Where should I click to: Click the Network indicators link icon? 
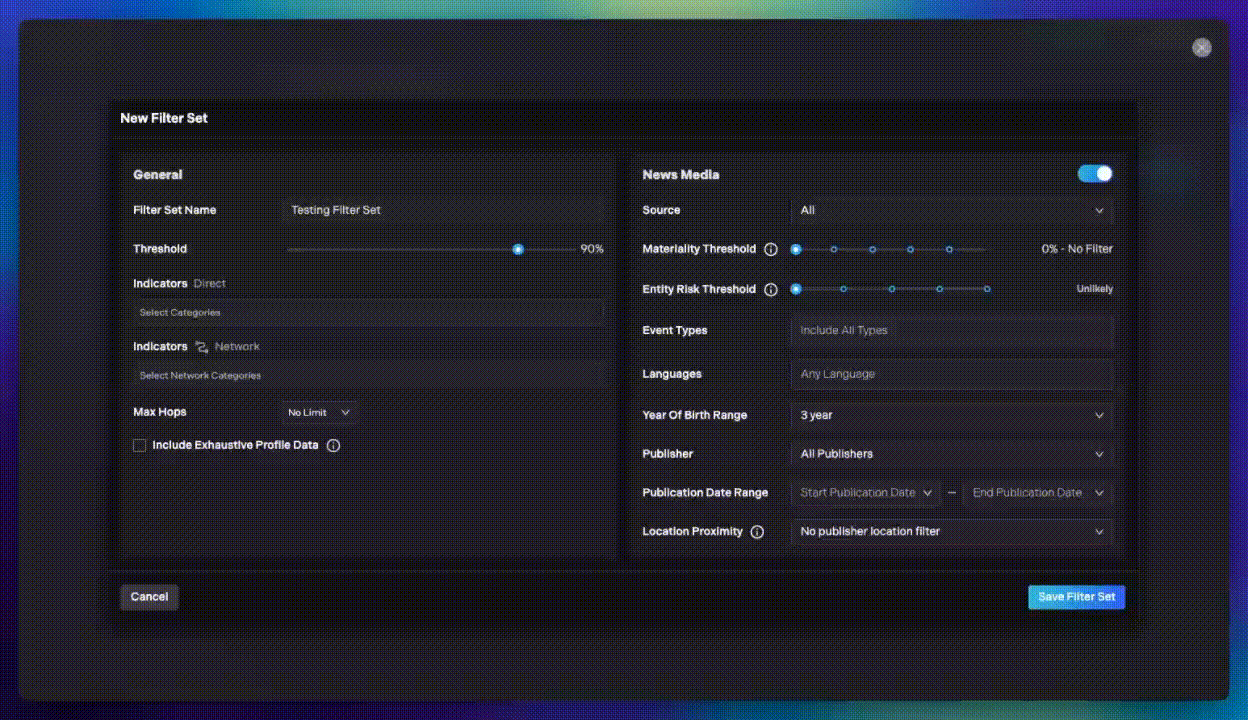tap(202, 347)
